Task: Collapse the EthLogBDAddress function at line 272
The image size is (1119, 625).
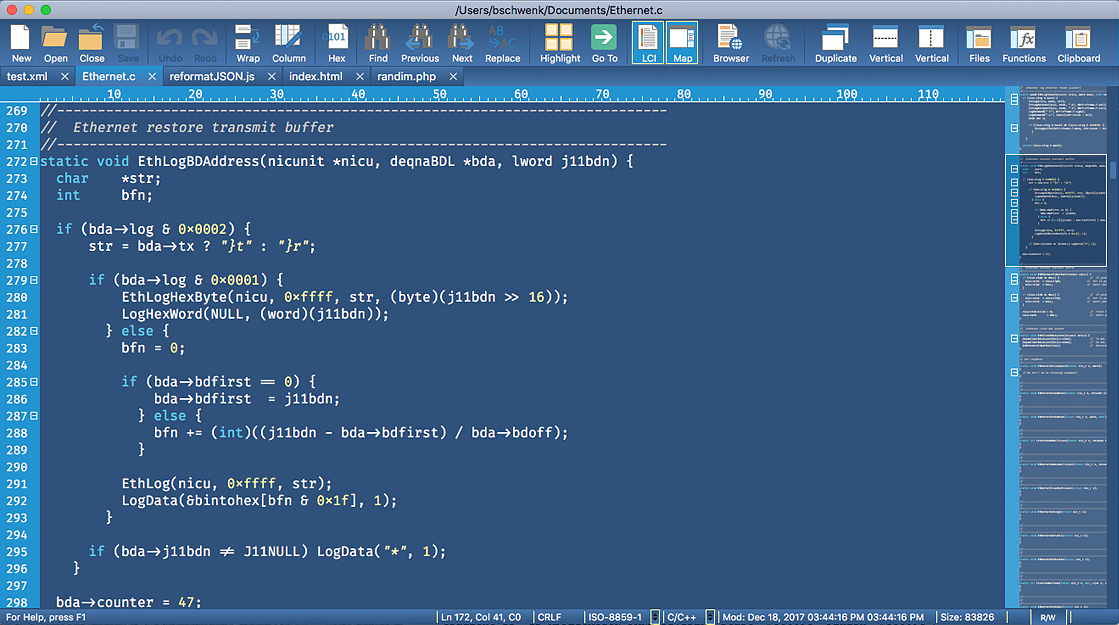Action: [x=35, y=162]
